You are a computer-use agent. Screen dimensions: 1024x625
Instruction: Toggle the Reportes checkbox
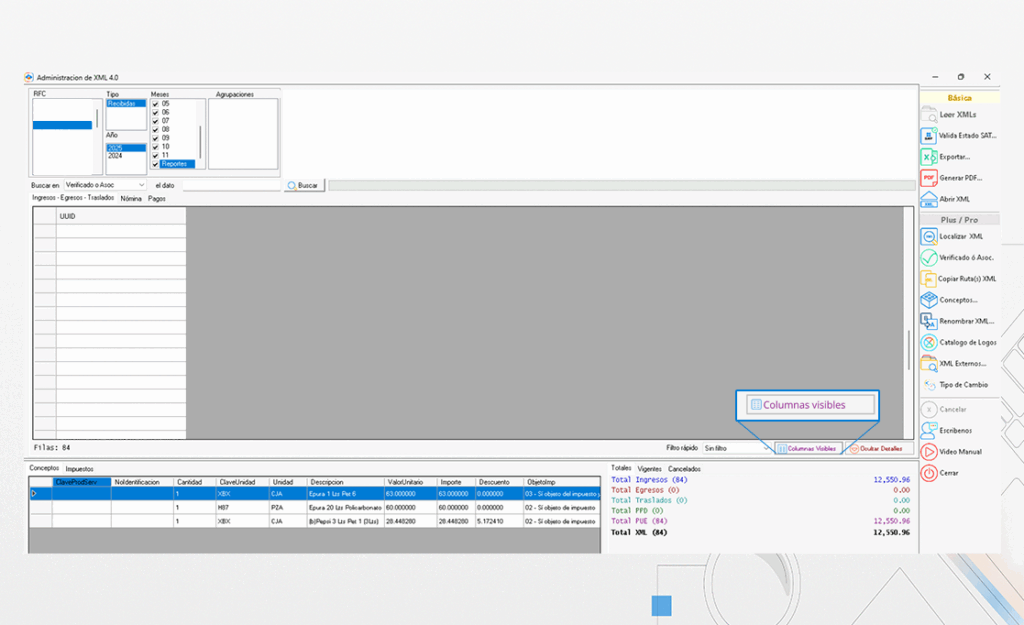point(153,163)
